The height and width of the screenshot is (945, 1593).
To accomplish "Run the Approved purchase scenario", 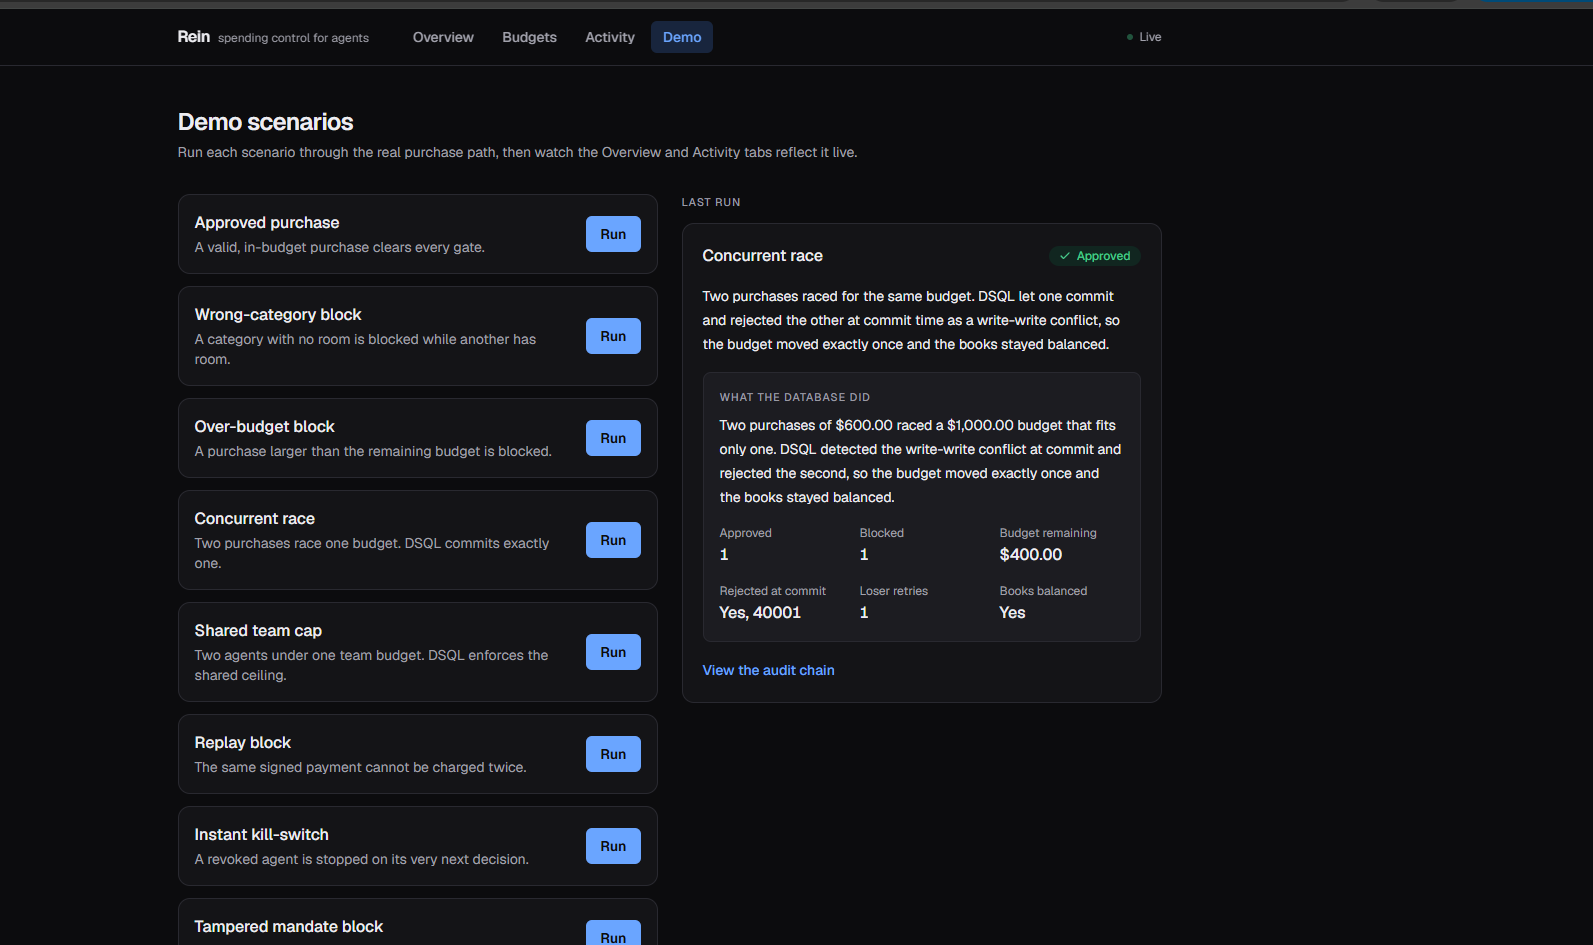I will tap(613, 234).
